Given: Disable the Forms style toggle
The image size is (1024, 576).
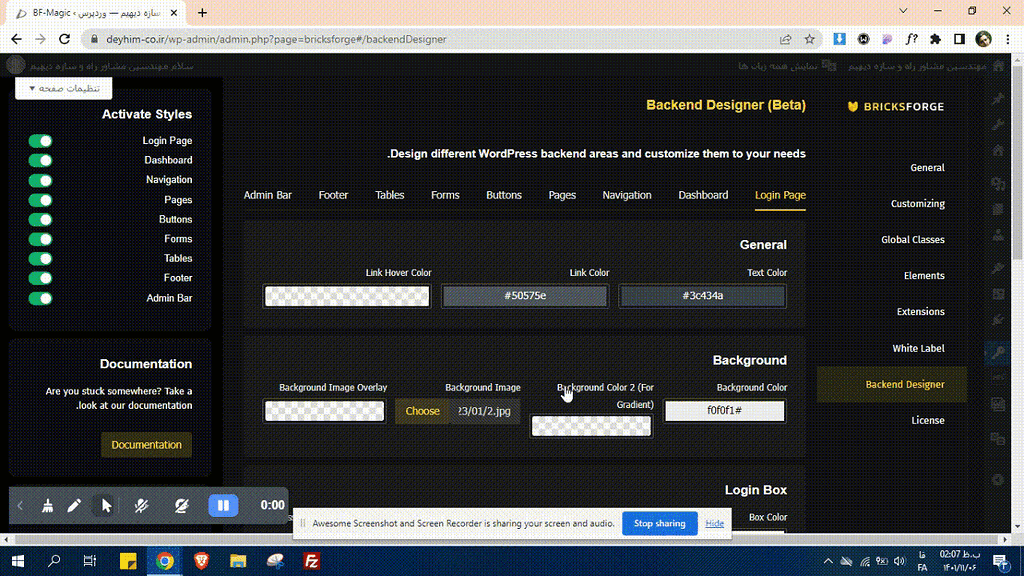Looking at the screenshot, I should (x=39, y=238).
